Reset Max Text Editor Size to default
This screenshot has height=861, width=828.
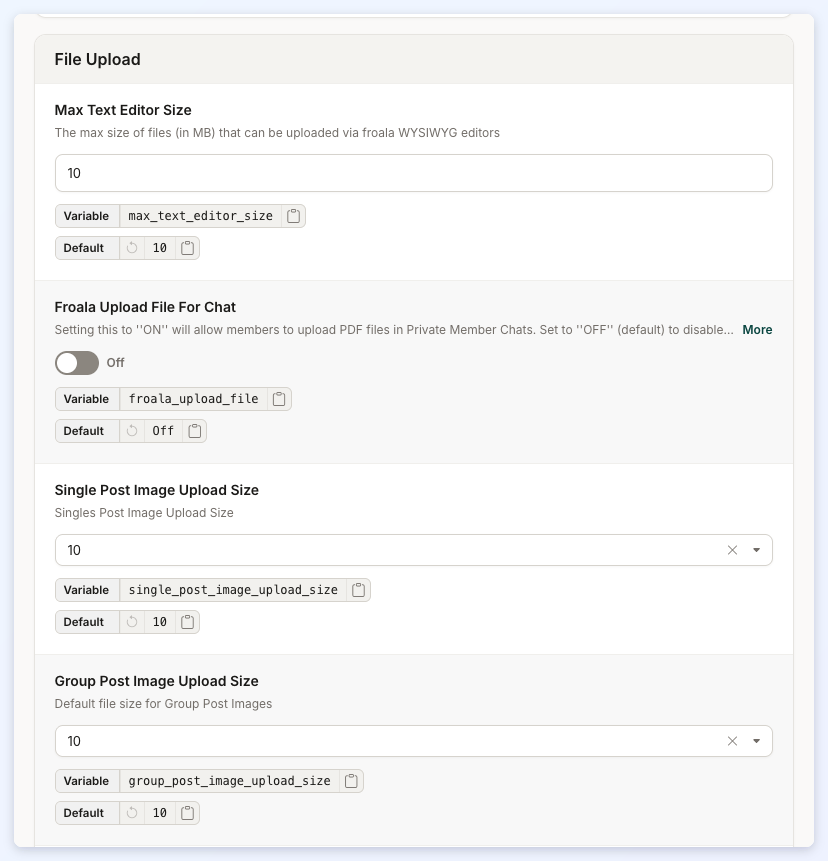coord(132,248)
